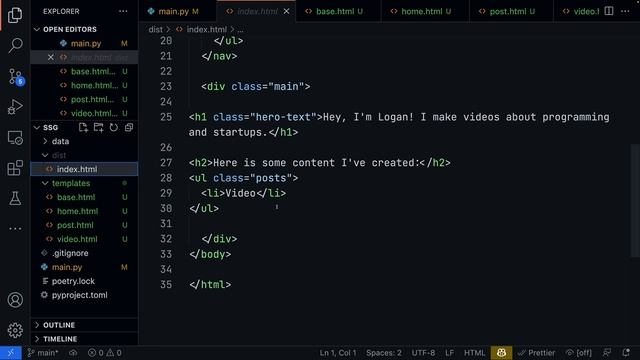Open the .gitignore file

click(x=84, y=253)
